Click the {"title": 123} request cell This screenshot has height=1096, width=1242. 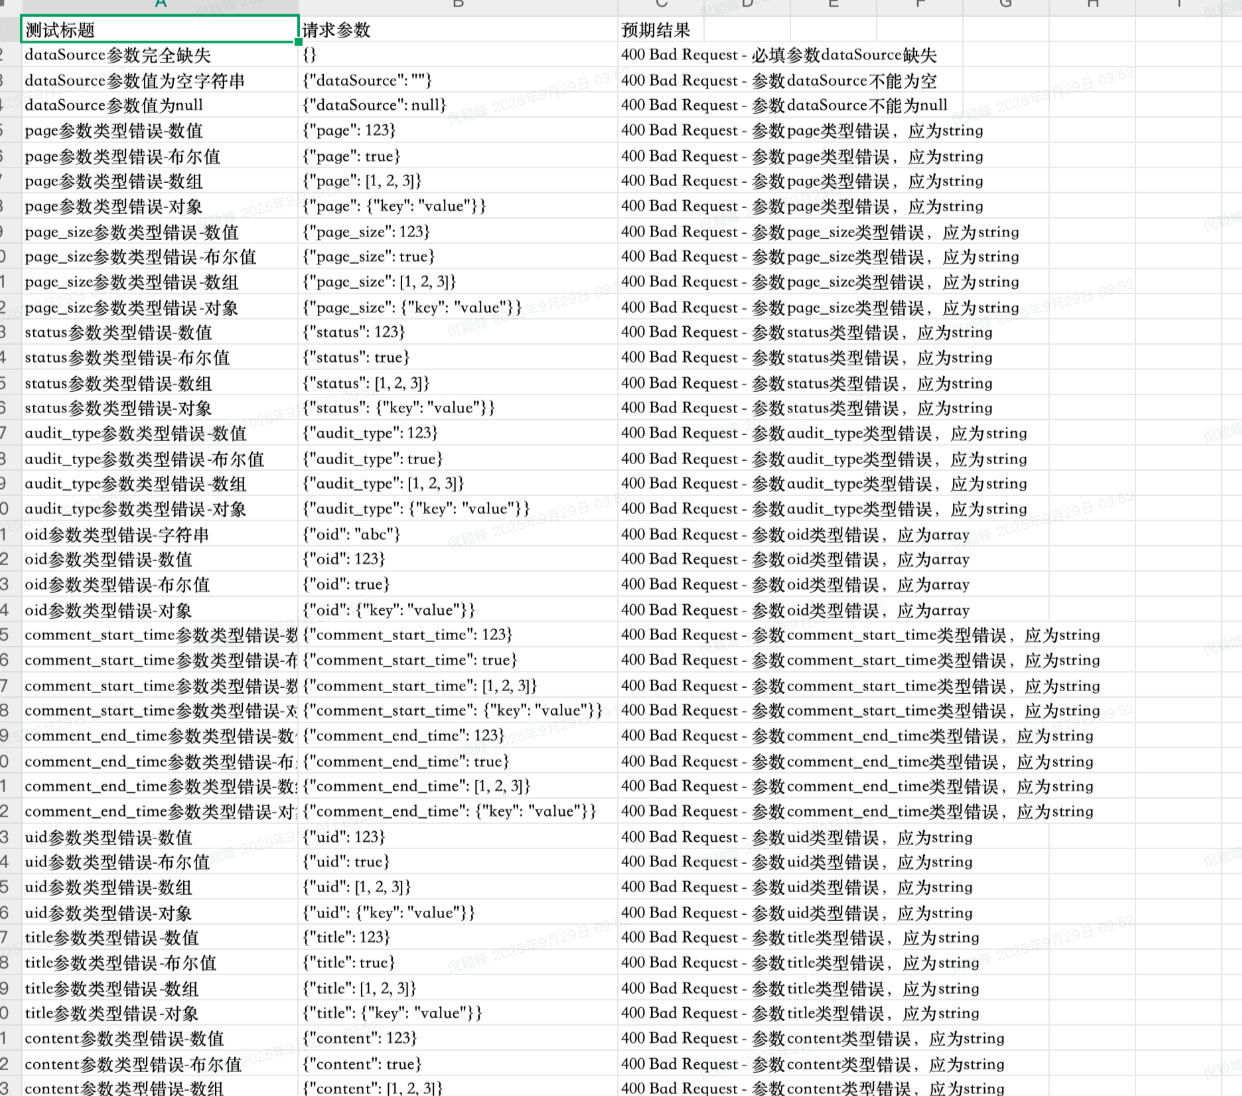coord(457,937)
